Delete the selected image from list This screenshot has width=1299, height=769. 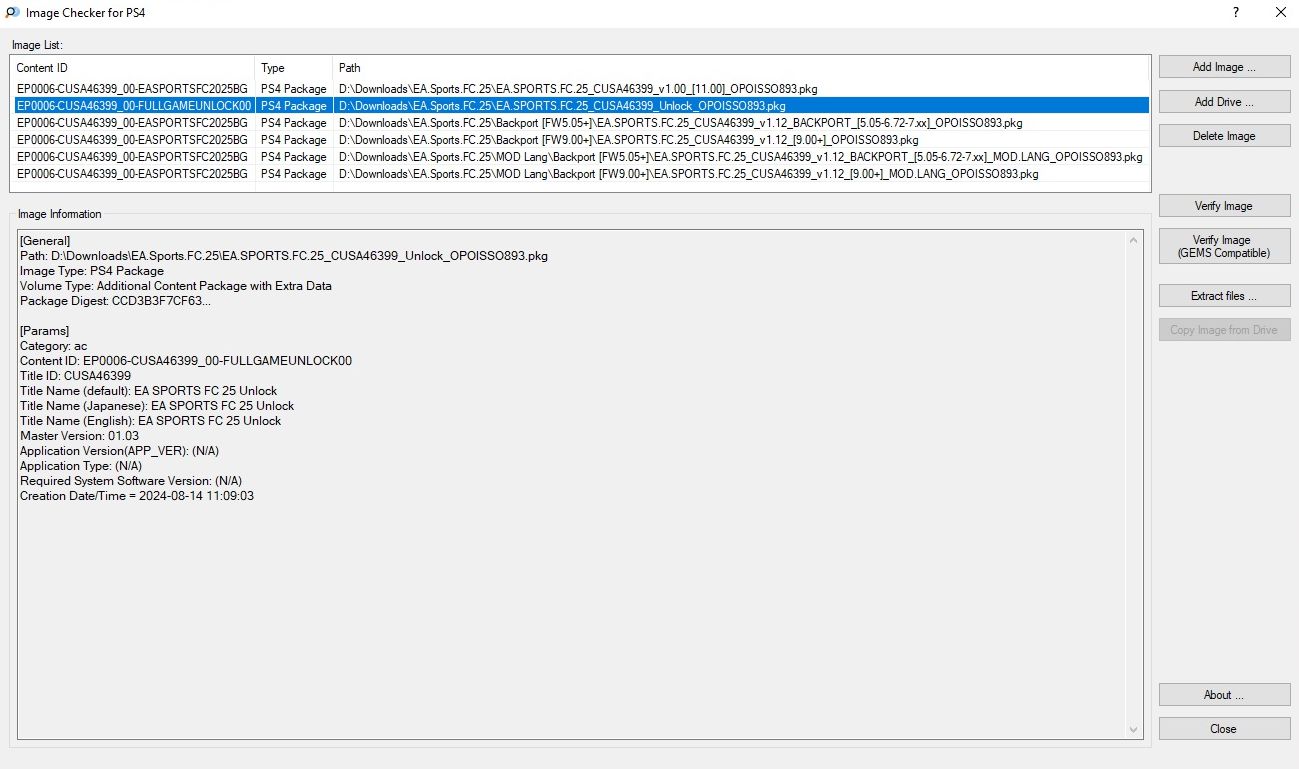pyautogui.click(x=1224, y=136)
